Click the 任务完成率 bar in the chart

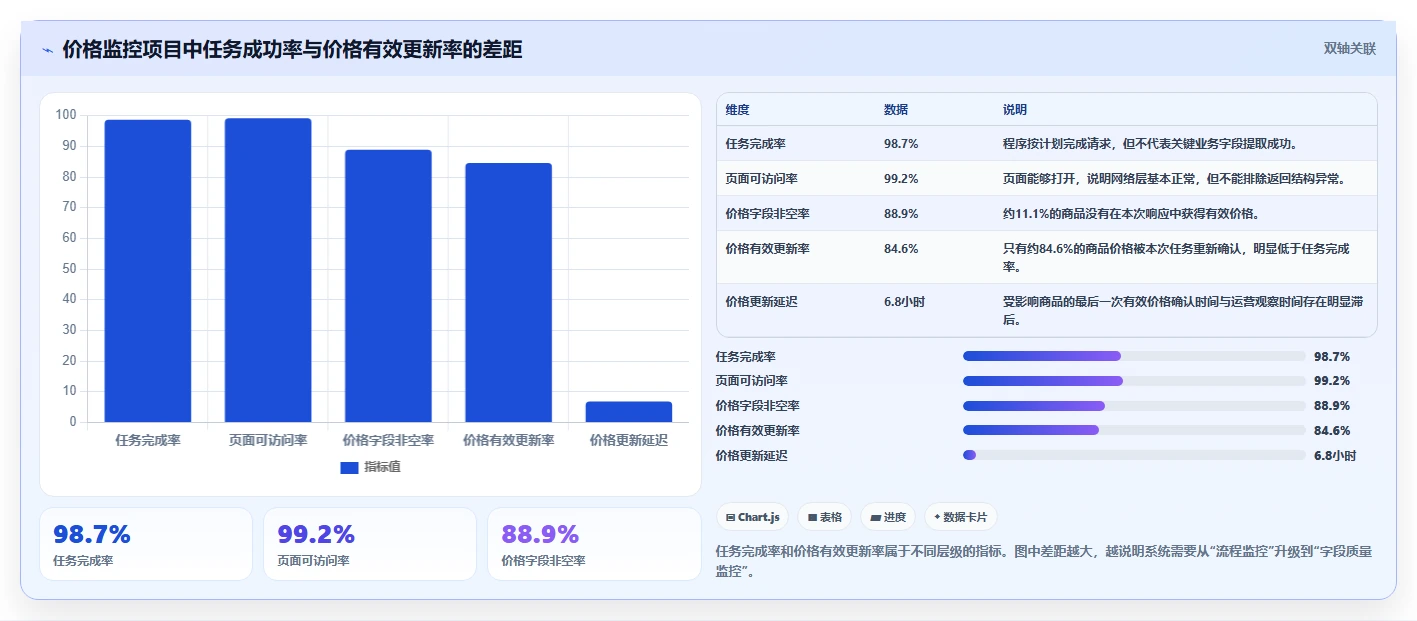[148, 271]
